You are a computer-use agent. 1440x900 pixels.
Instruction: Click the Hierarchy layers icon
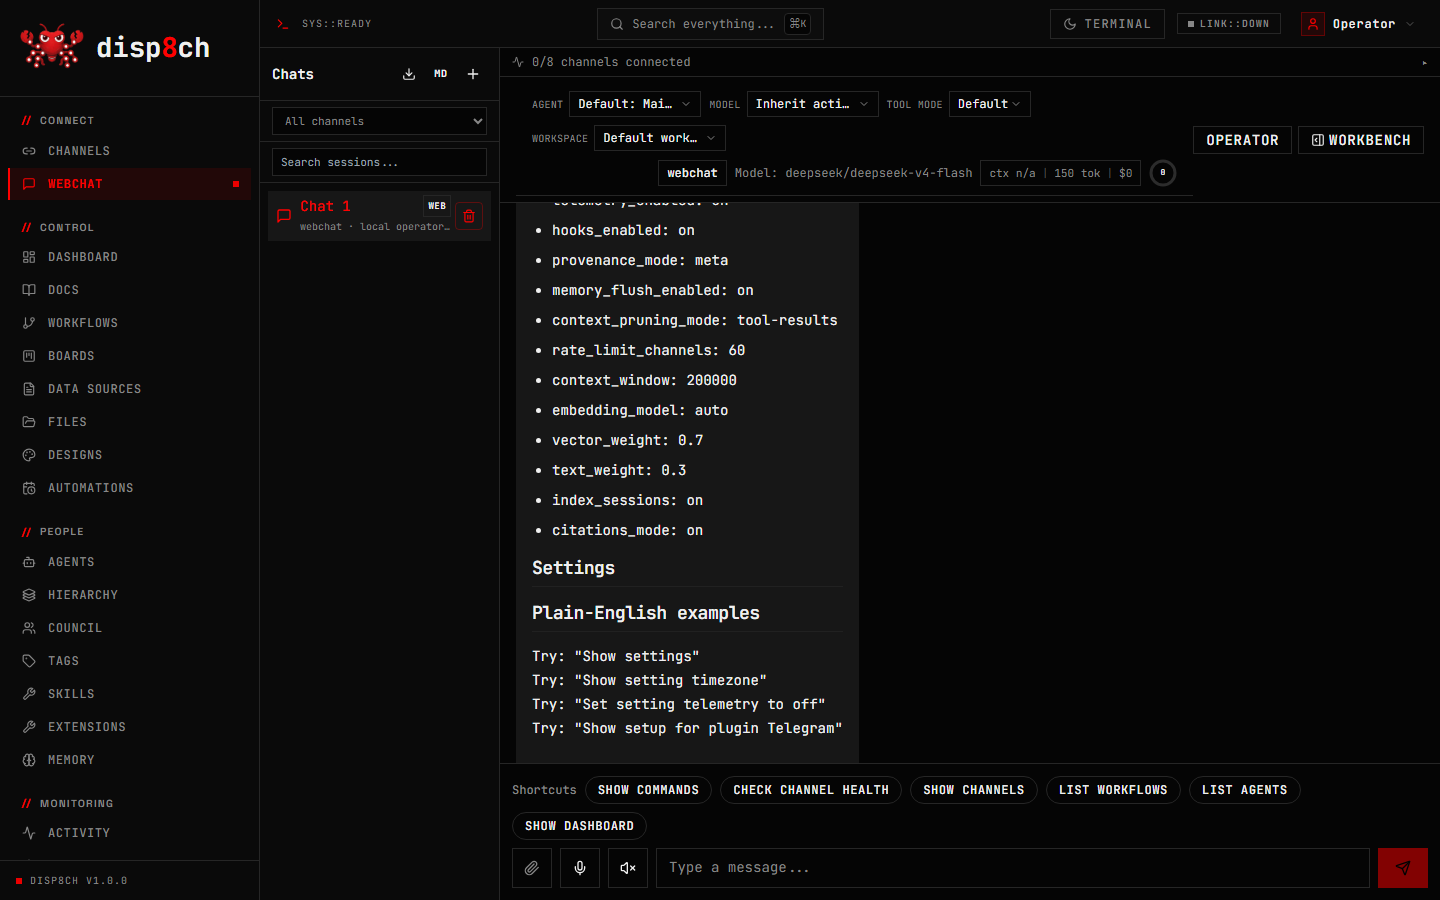(29, 595)
